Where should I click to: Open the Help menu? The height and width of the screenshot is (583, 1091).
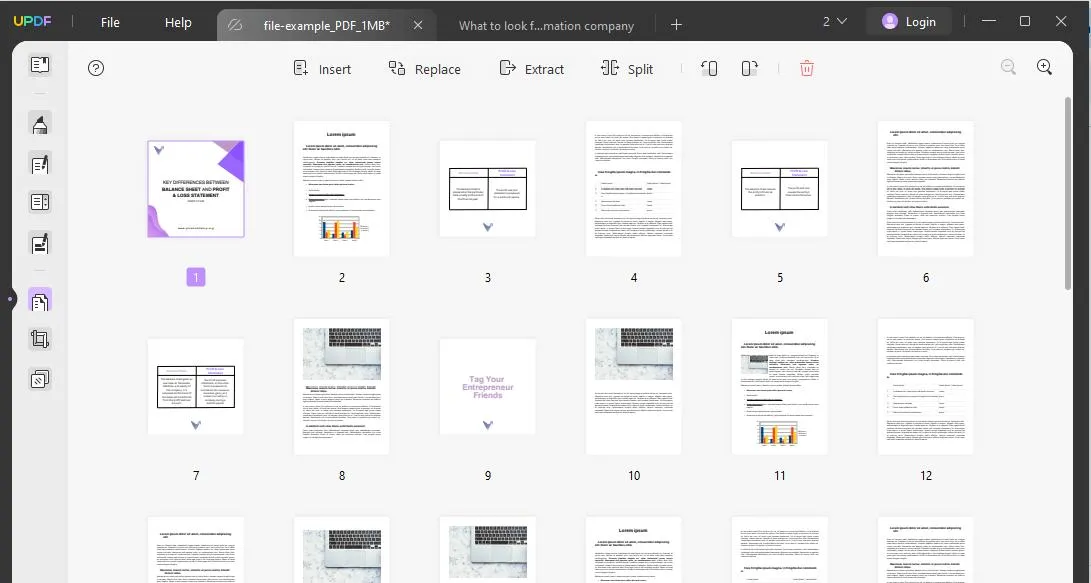click(x=178, y=22)
